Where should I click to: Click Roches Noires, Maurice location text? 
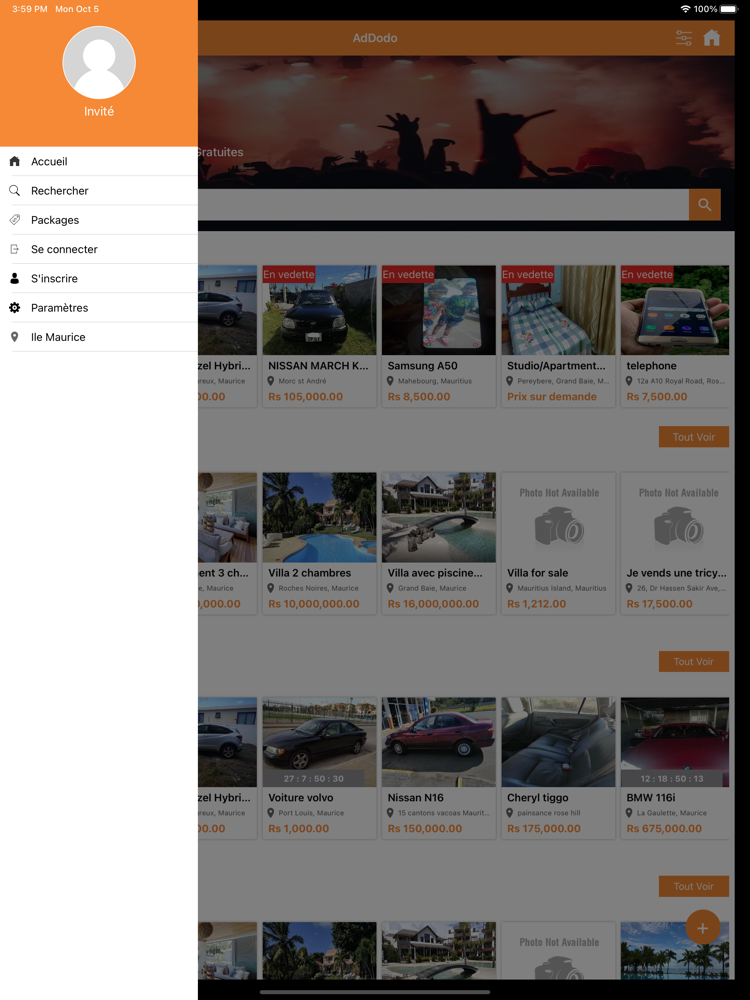coord(318,588)
